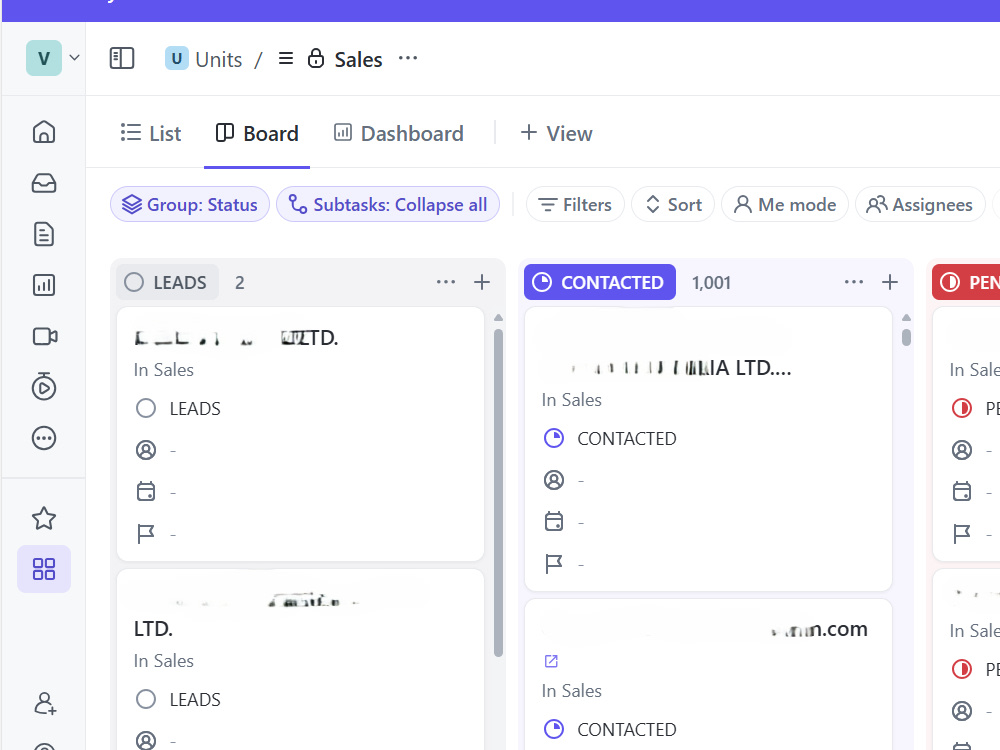Open the Sales list ellipsis menu
Screen dimensions: 1000x750
[408, 58]
